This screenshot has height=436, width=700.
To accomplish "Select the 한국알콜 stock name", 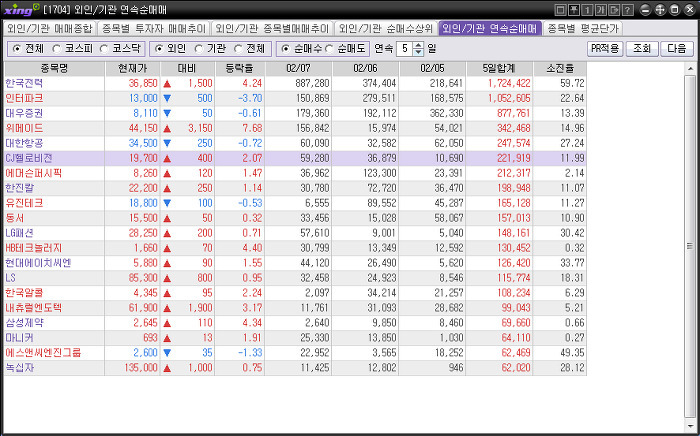I will (x=24, y=293).
